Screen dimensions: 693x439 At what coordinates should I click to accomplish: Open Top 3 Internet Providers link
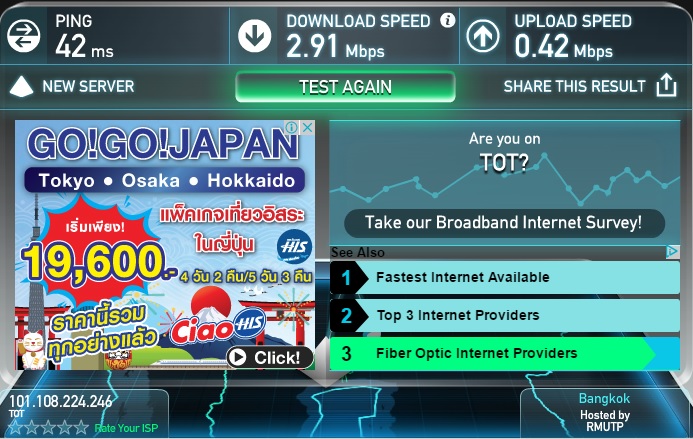(505, 315)
